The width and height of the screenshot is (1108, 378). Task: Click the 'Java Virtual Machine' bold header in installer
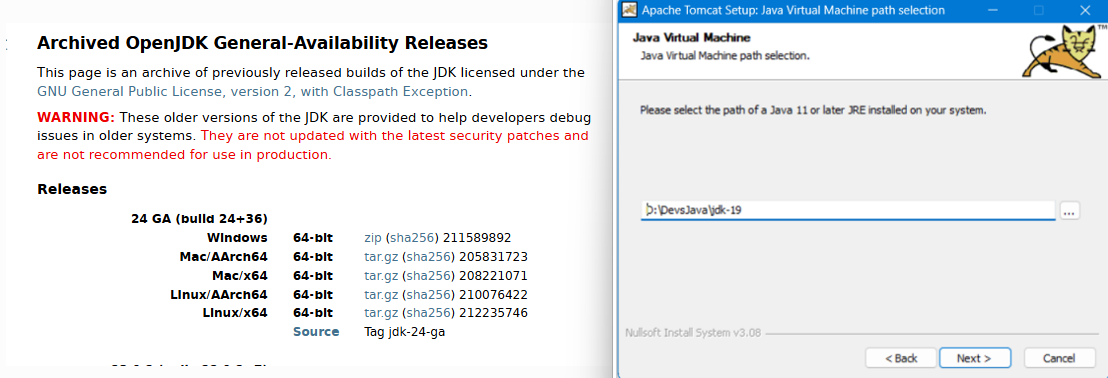691,37
